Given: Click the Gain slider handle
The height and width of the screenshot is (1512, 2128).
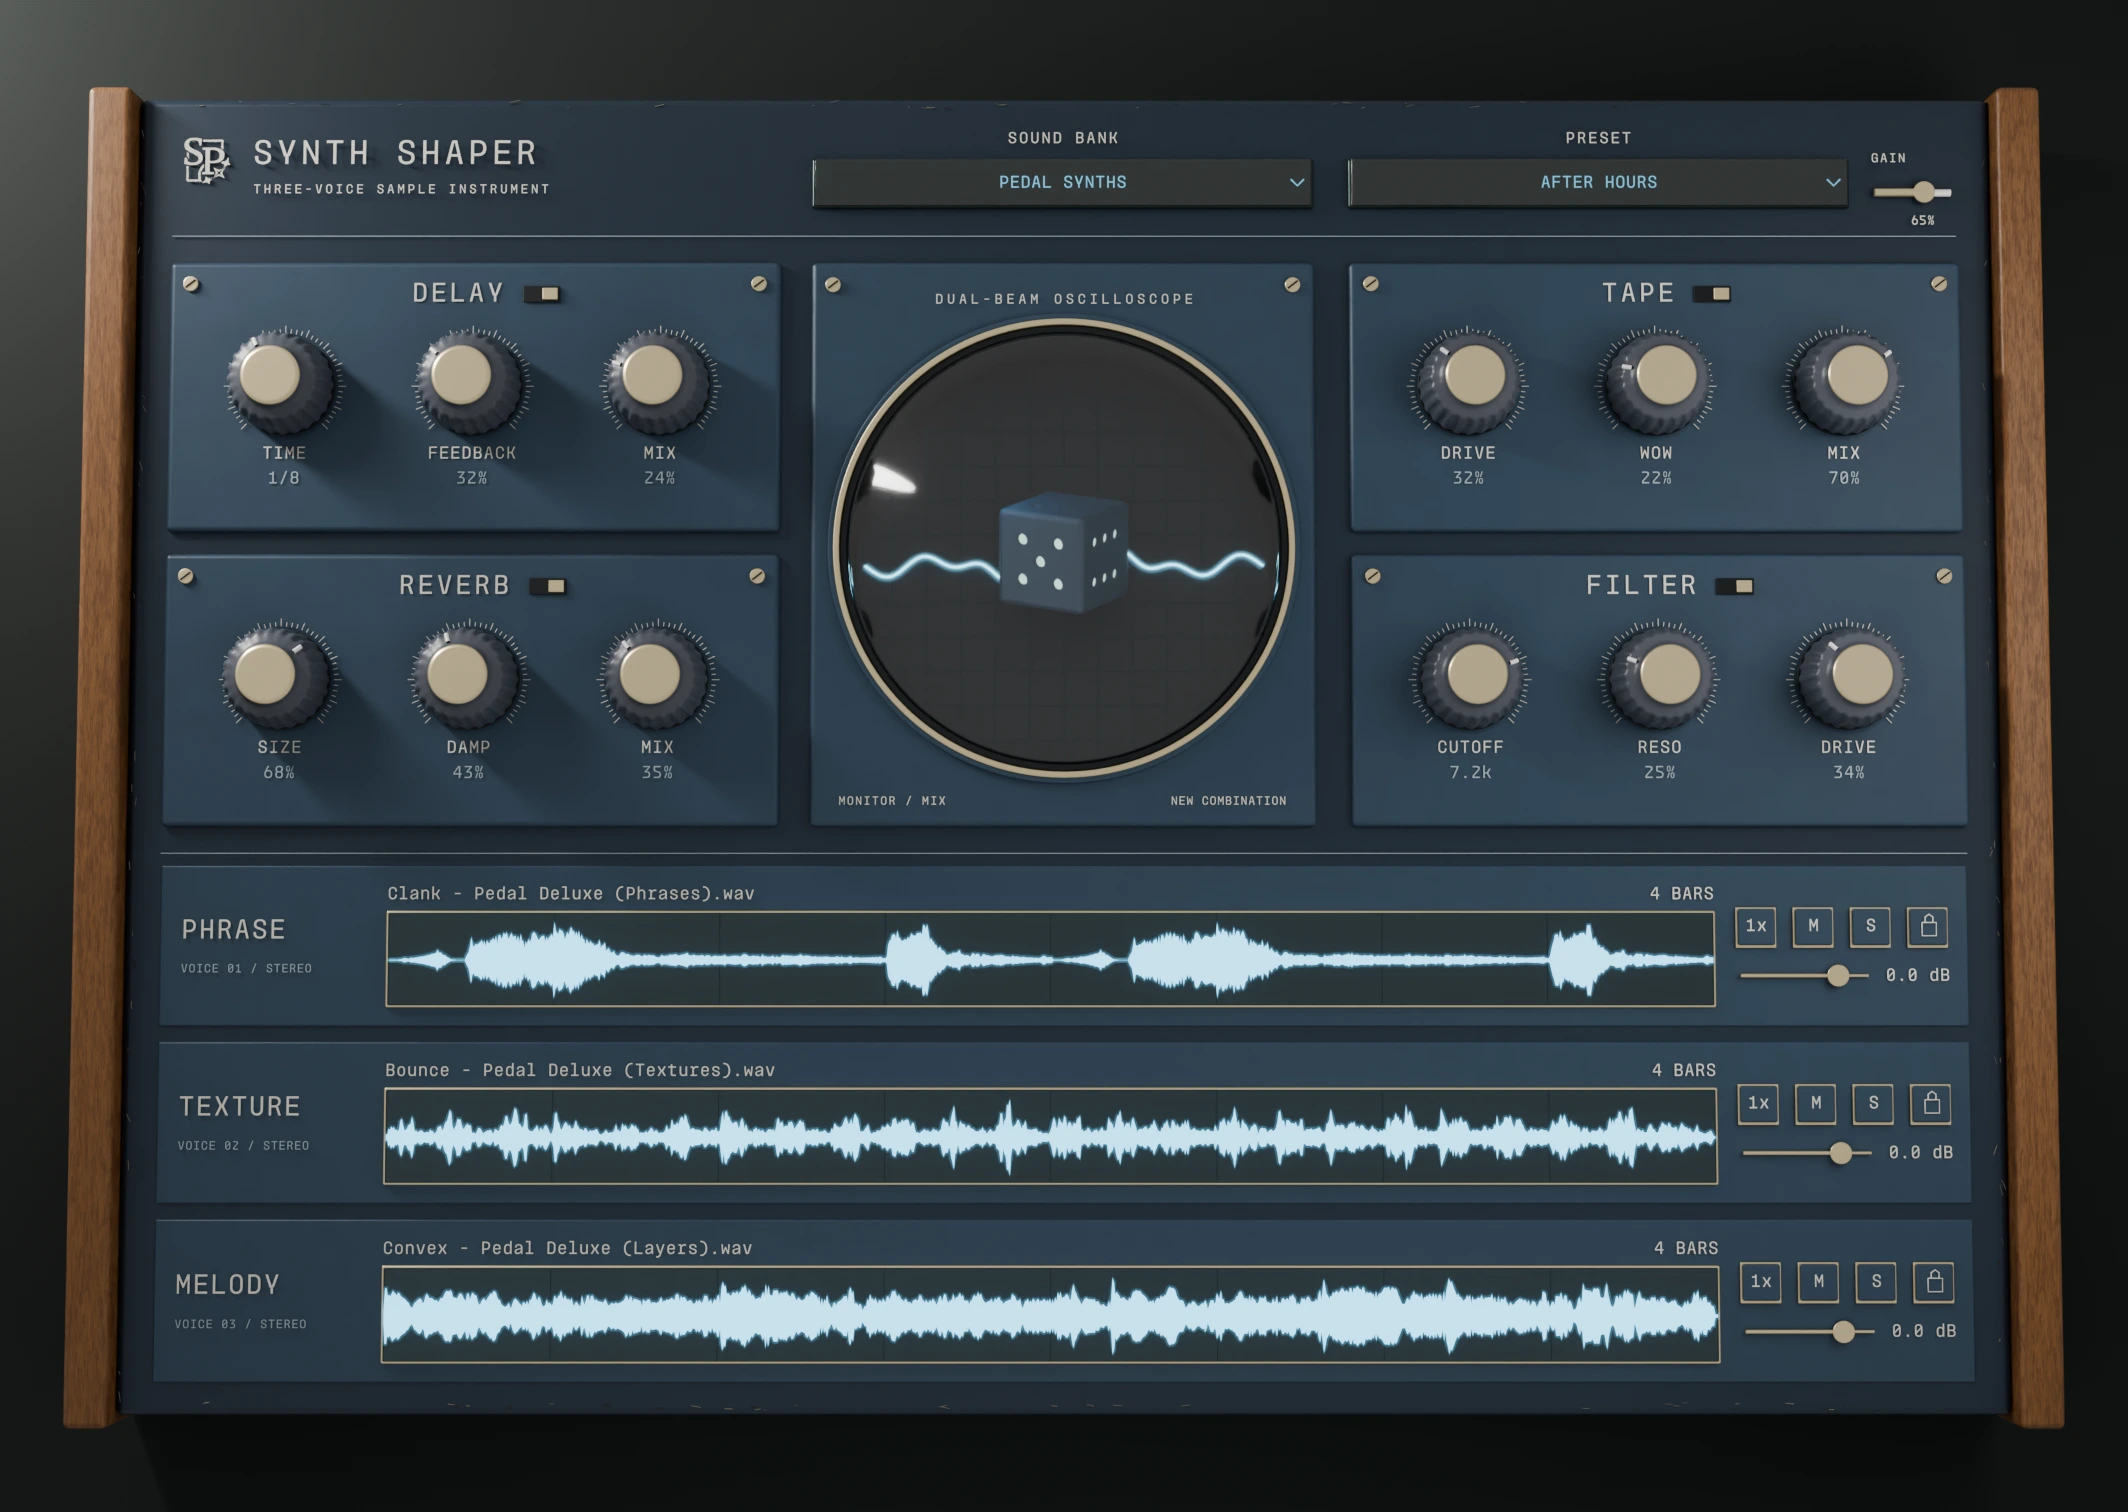Looking at the screenshot, I should click(1924, 192).
